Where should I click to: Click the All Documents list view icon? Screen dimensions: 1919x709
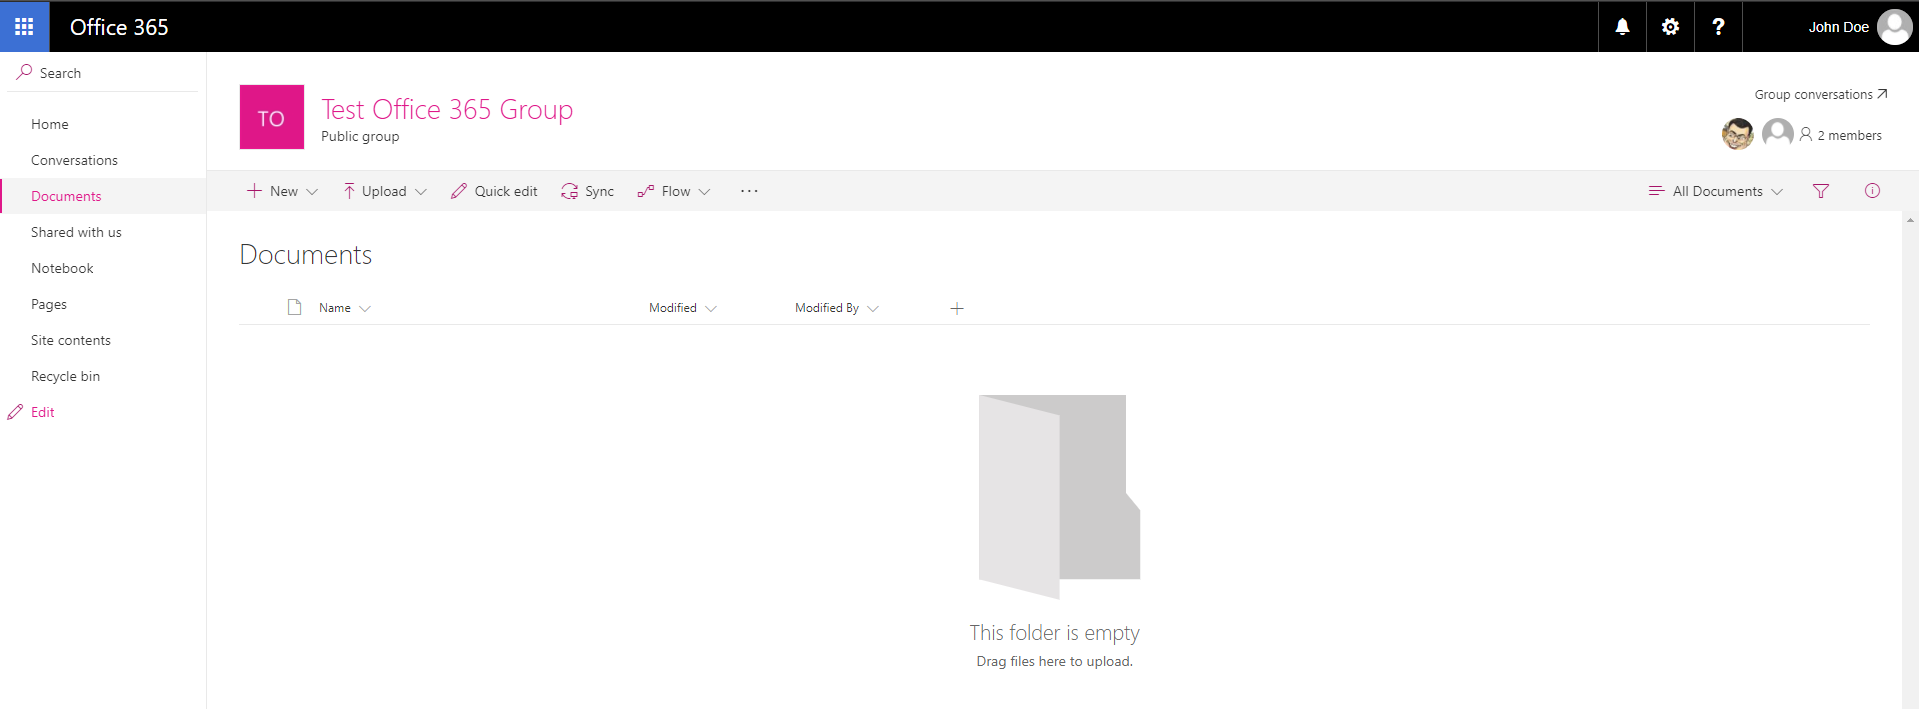click(x=1656, y=191)
